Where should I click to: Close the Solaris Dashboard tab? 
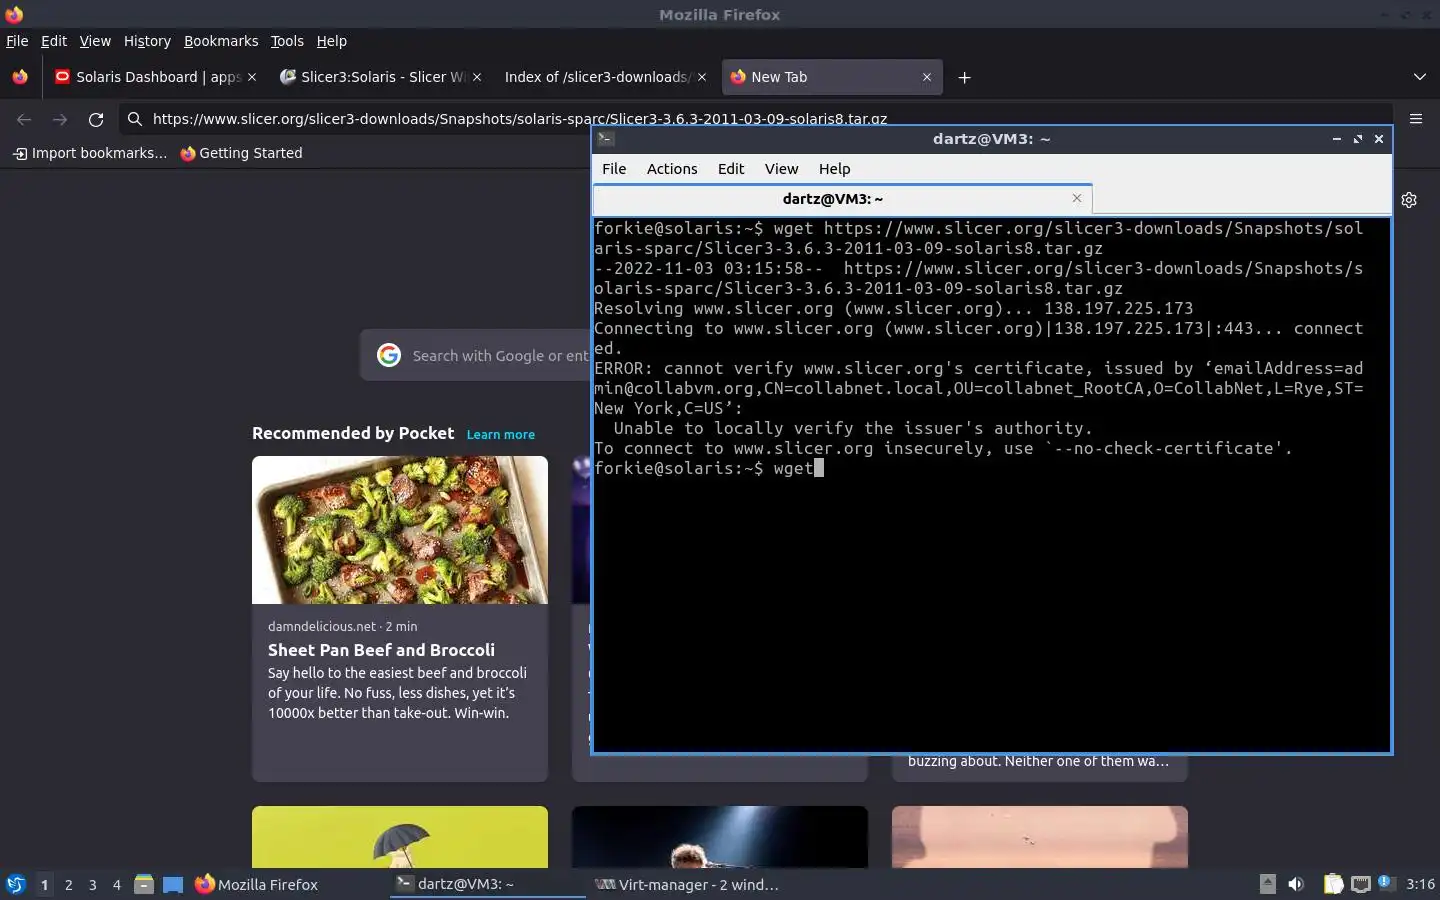tap(252, 77)
